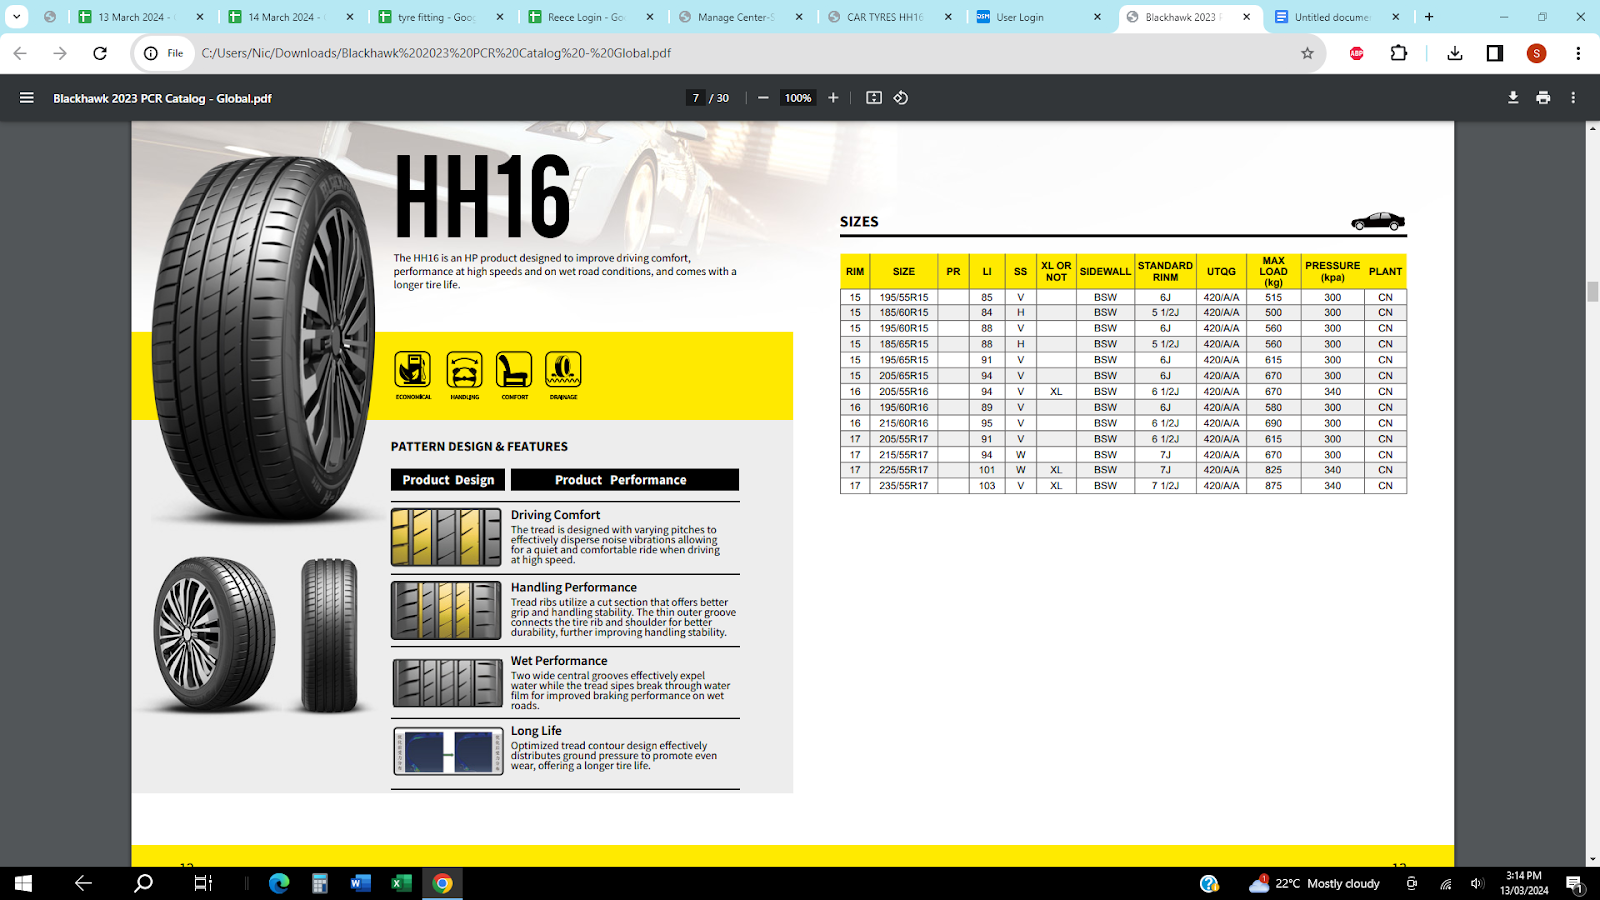Click the zoom percentage 100% field
Screen dimensions: 1600x900
[798, 98]
